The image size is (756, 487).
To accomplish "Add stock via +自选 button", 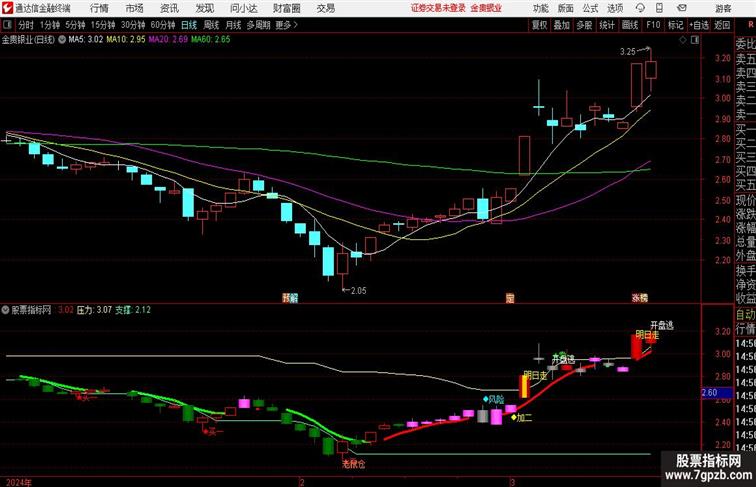I will (699, 25).
